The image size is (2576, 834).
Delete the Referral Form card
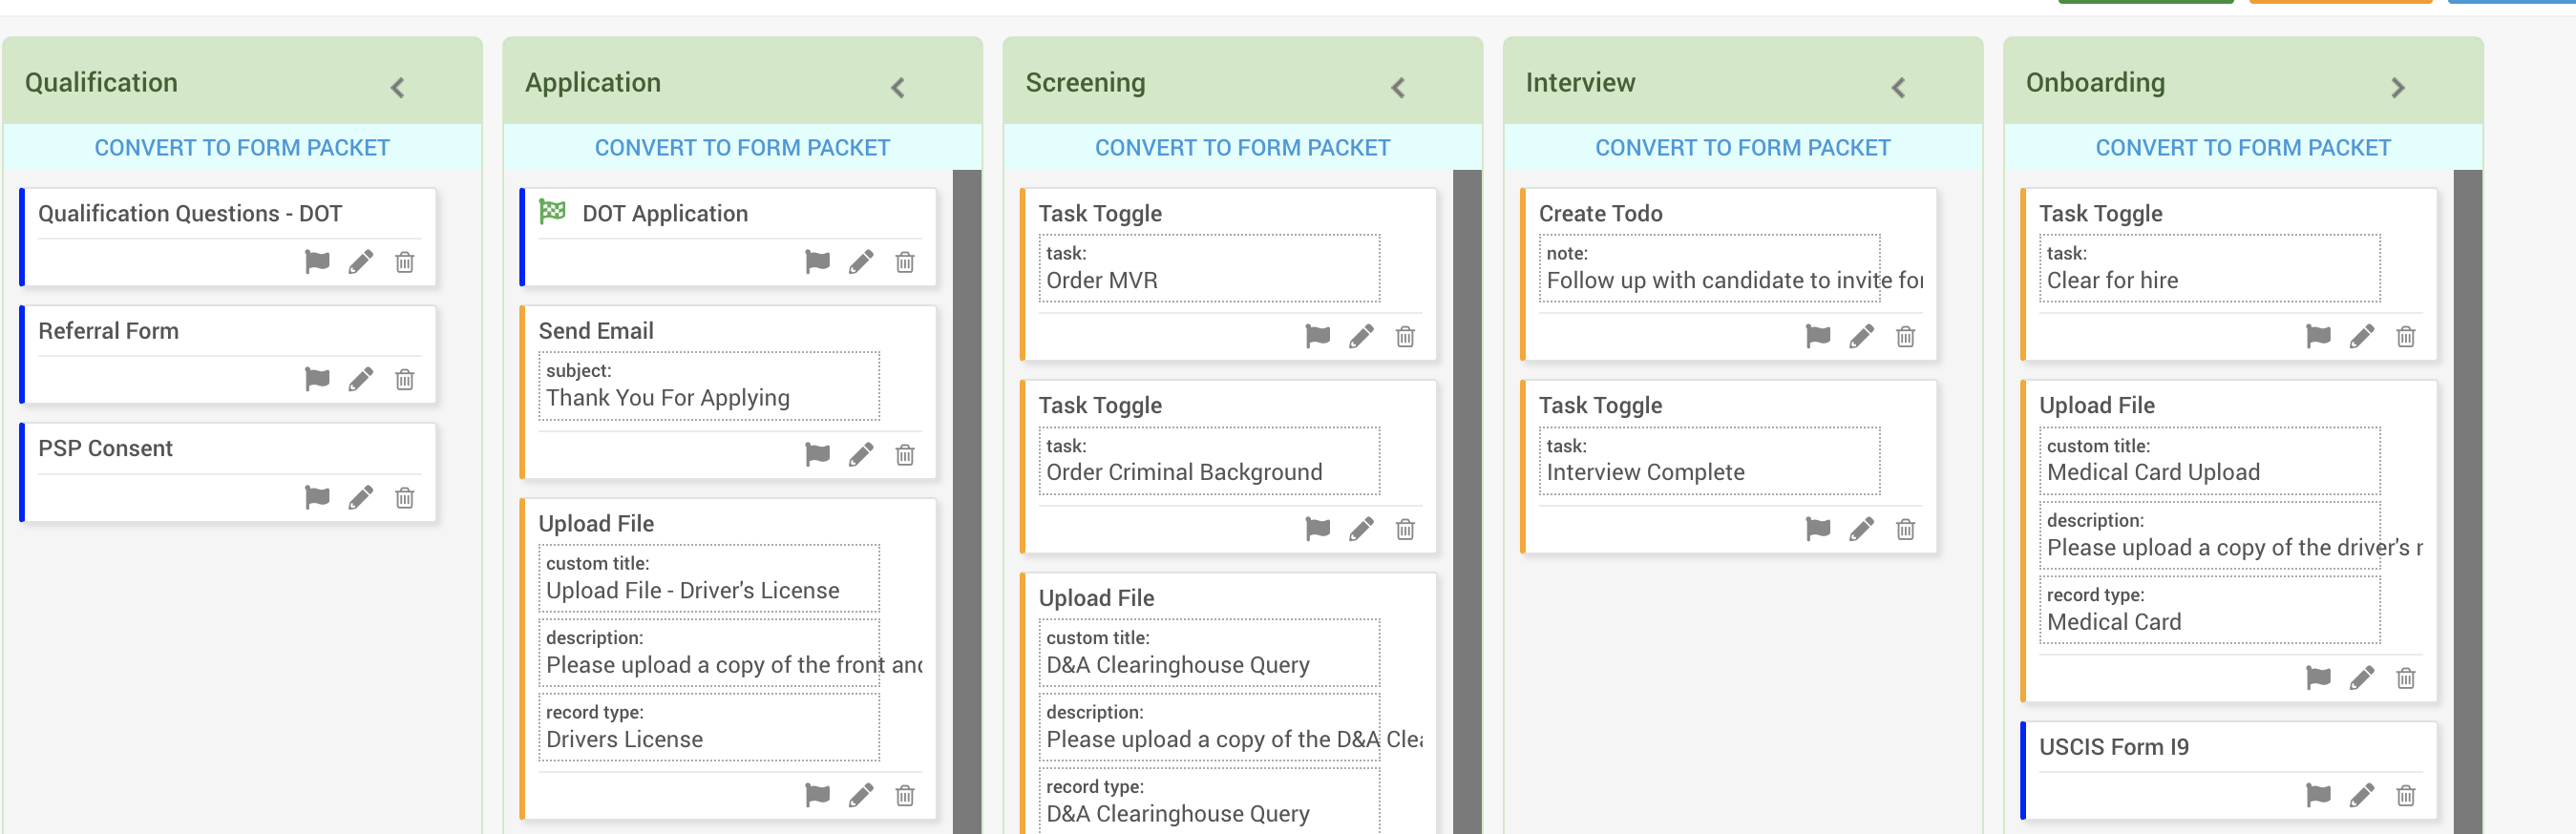tap(405, 379)
